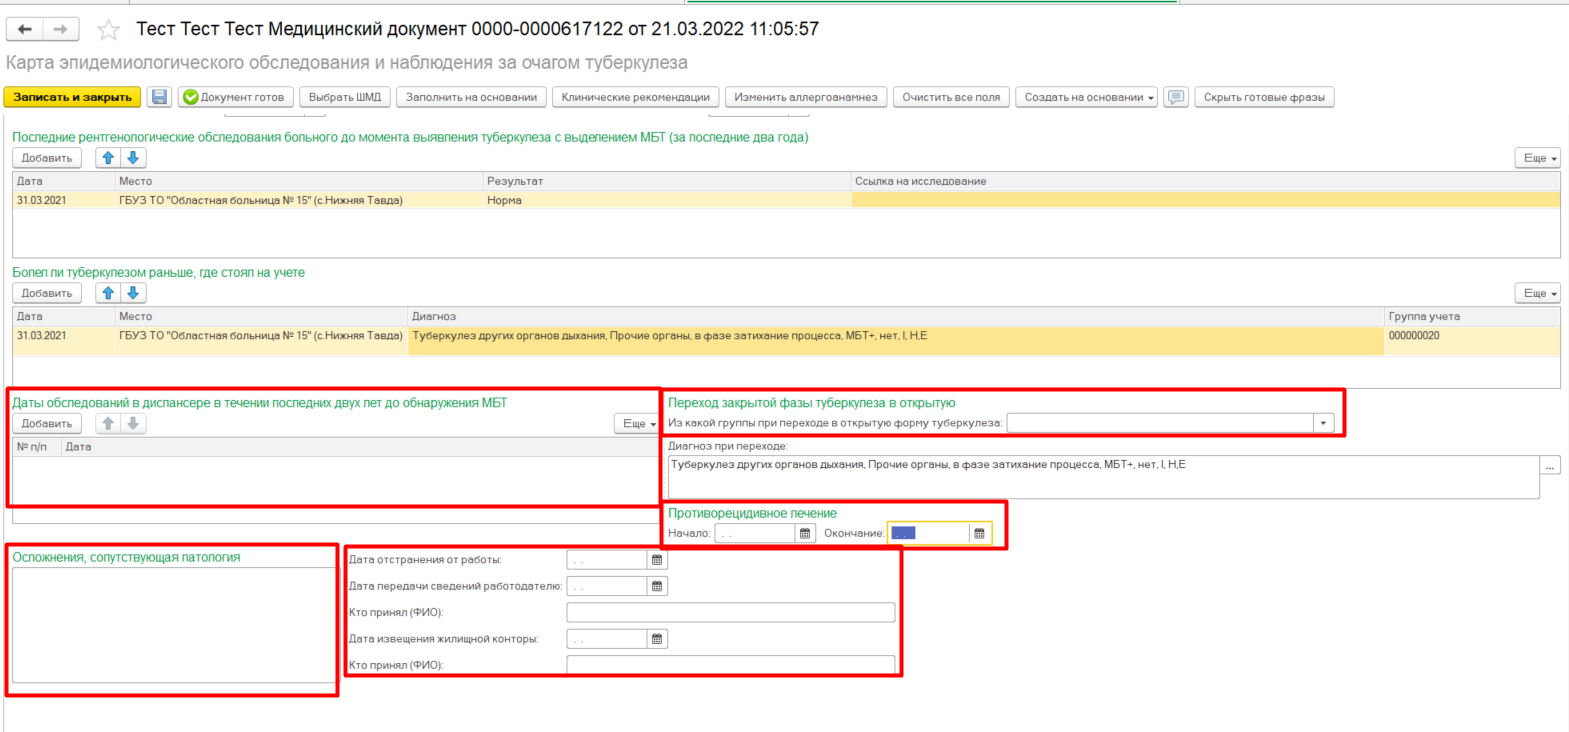This screenshot has width=1569, height=732.
Task: Add document to favorites via star icon
Action: pyautogui.click(x=108, y=30)
